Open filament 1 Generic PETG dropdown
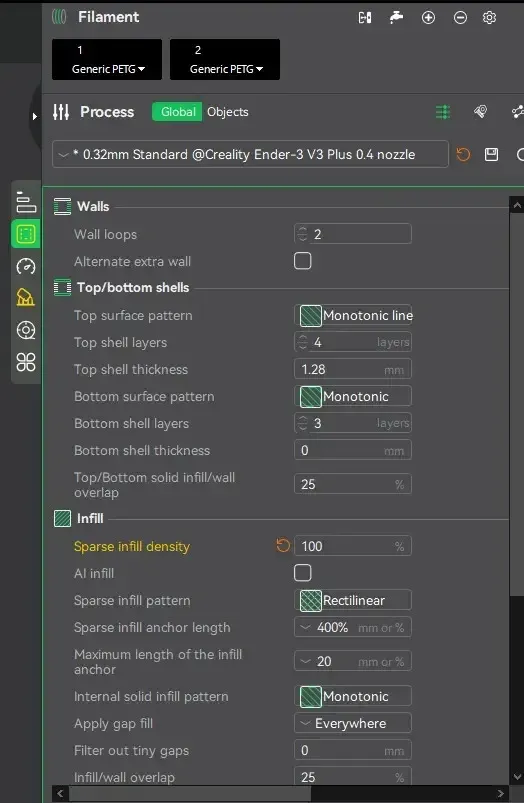The width and height of the screenshot is (524, 803). pyautogui.click(x=107, y=59)
